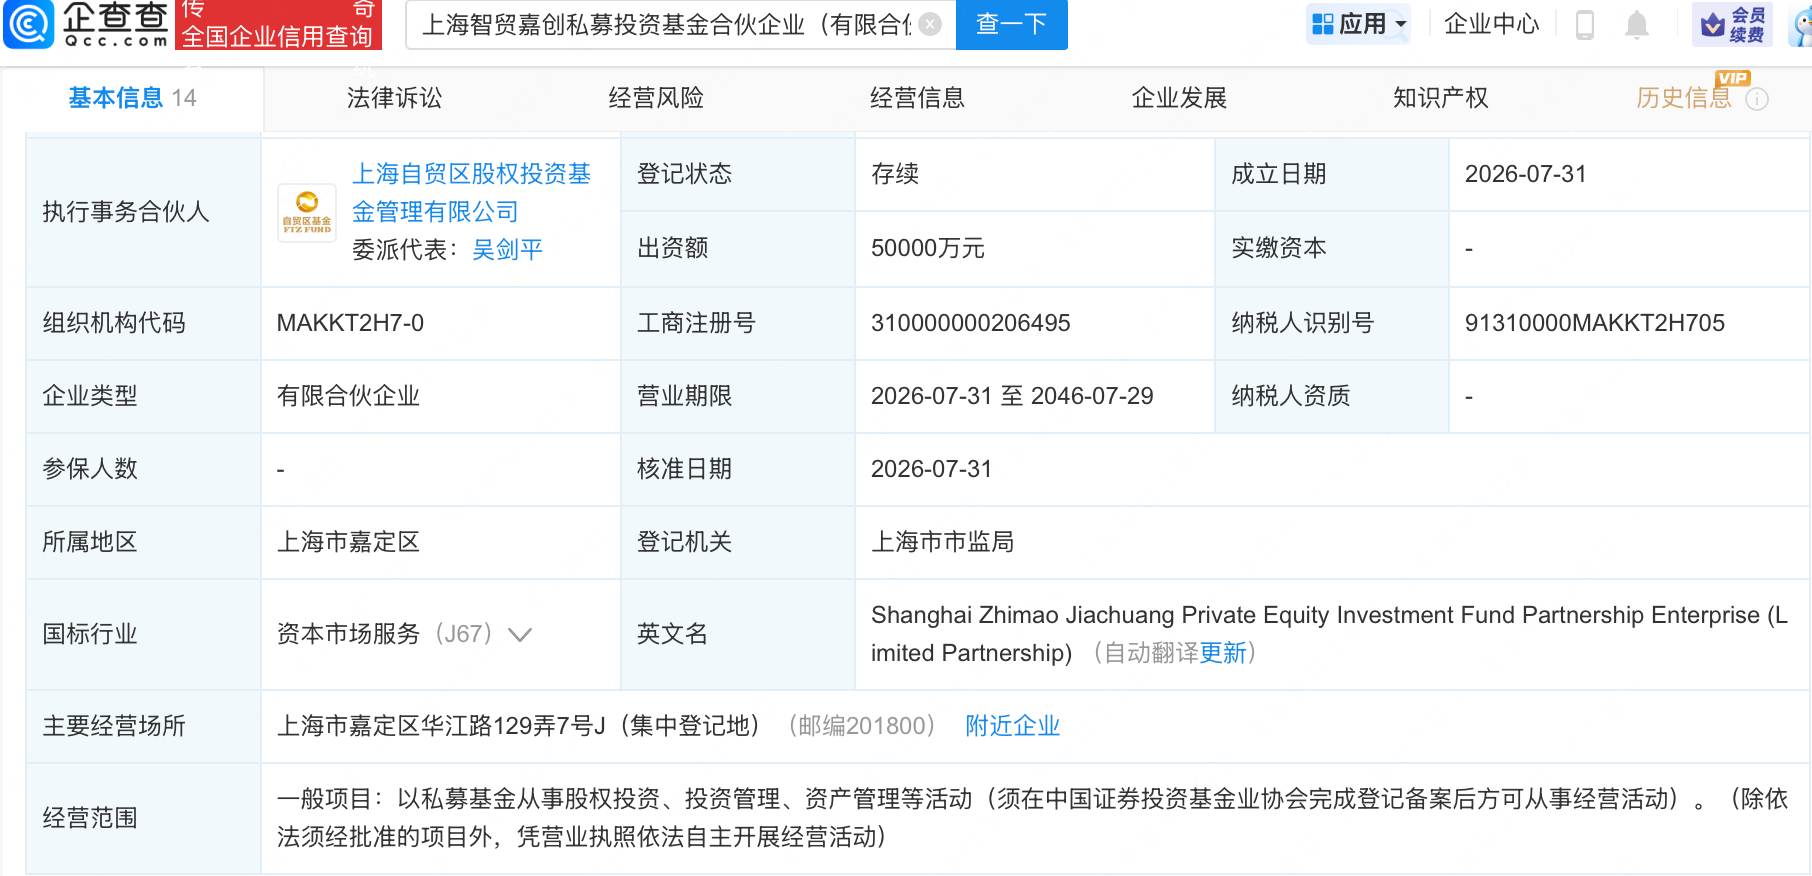The image size is (1812, 876).
Task: Click the 核准日期 label cell
Action: pos(738,469)
